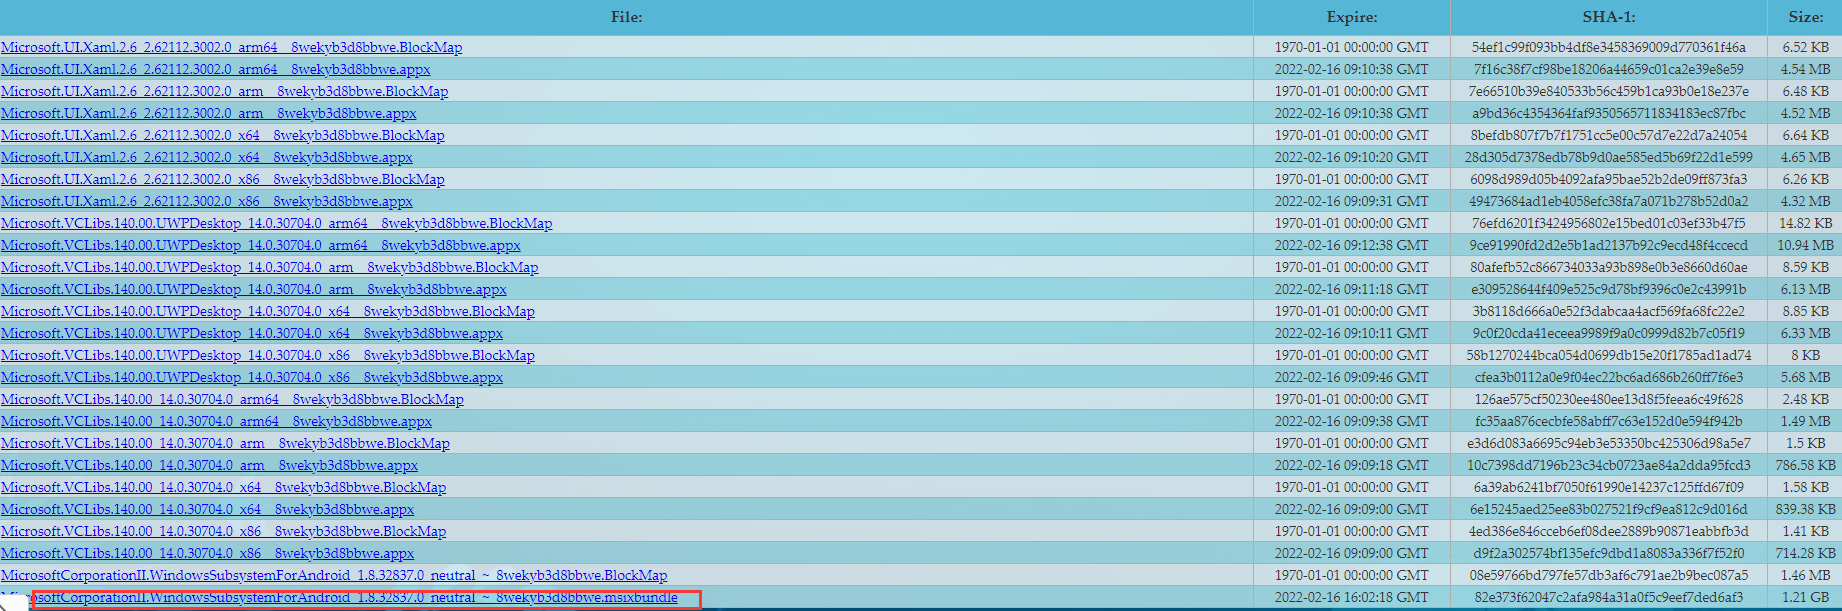Click the Microsoft.UI.Xaml.2.6 x64 appx link
Viewport: 1842px width, 611px height.
[x=206, y=157]
